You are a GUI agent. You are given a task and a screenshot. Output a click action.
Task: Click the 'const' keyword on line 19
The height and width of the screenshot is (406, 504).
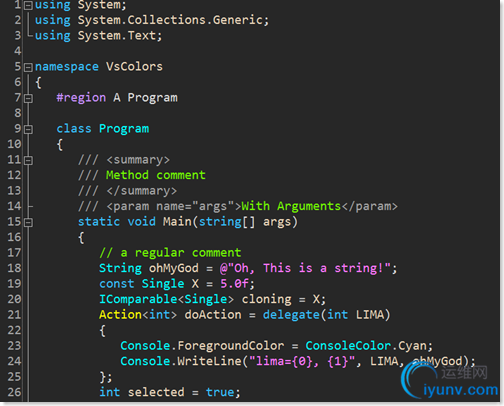coord(117,284)
